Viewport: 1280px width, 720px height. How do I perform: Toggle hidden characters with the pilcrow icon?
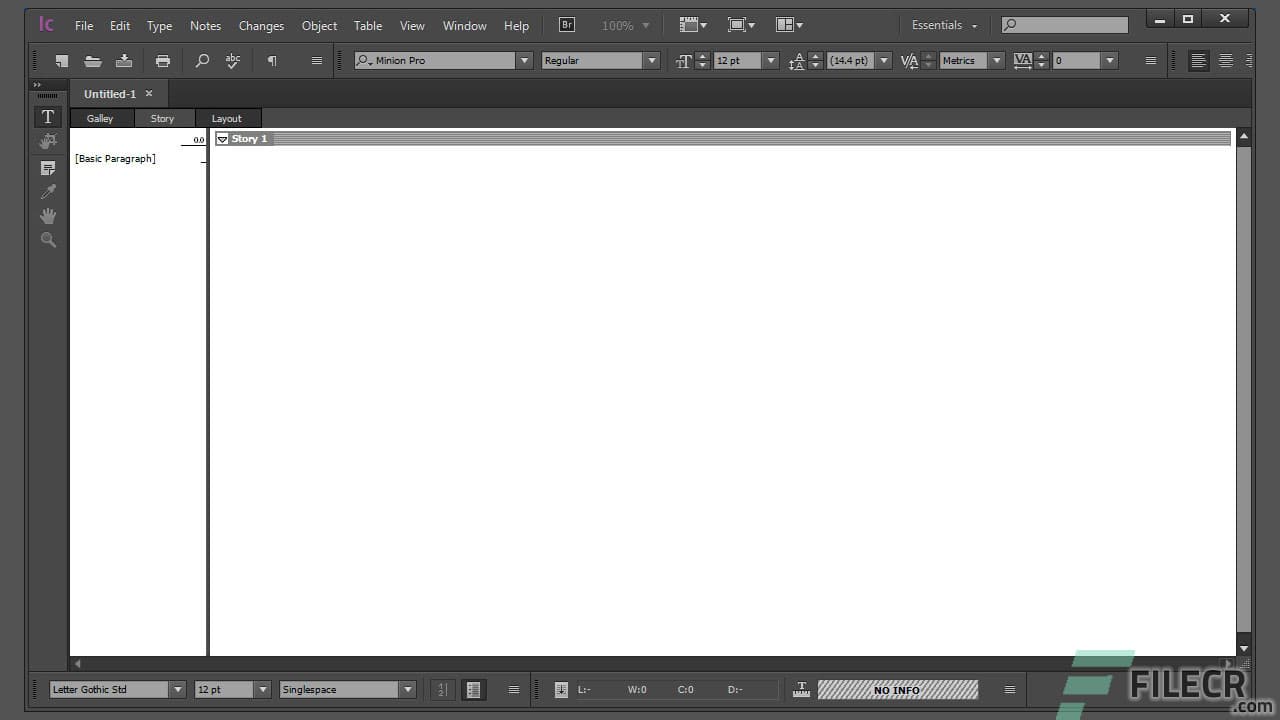coord(271,61)
